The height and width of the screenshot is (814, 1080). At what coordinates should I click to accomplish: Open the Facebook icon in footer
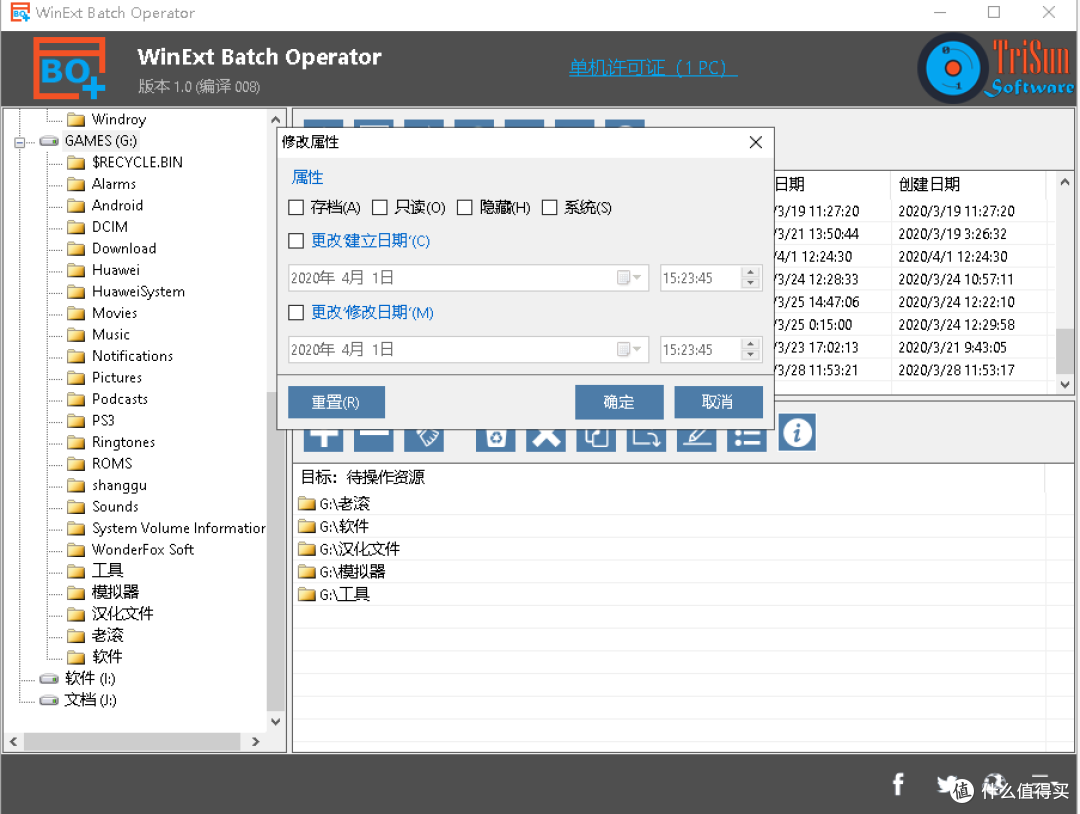pyautogui.click(x=898, y=785)
